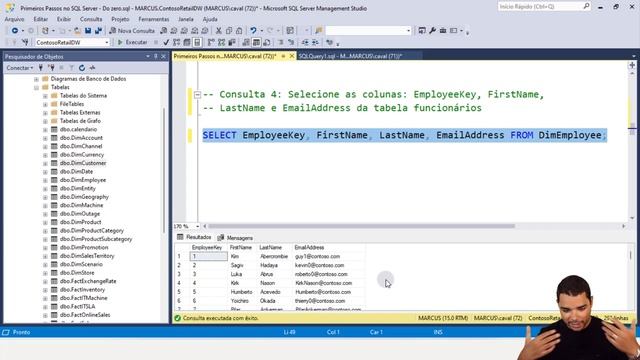Viewport: 640px width, 360px height.
Task: Expand Diagramas de Banco de Dados node
Action: pos(36,79)
